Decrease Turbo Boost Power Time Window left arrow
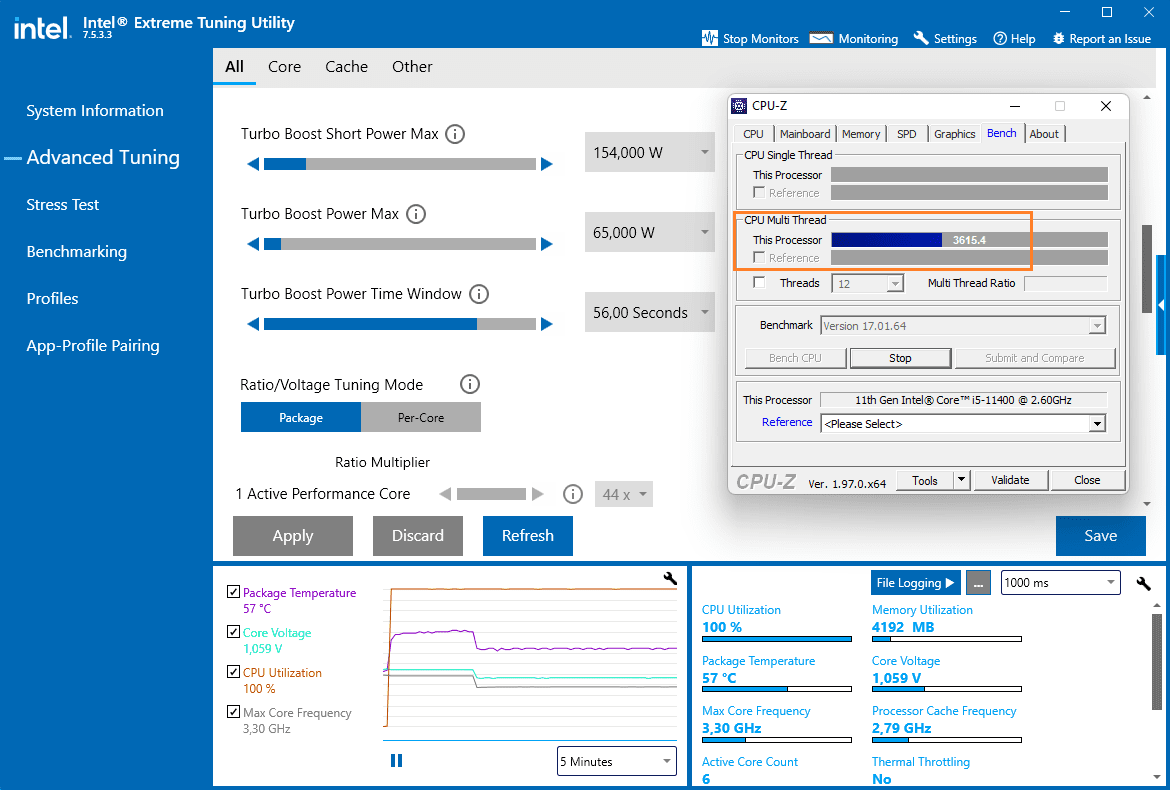 pyautogui.click(x=253, y=324)
